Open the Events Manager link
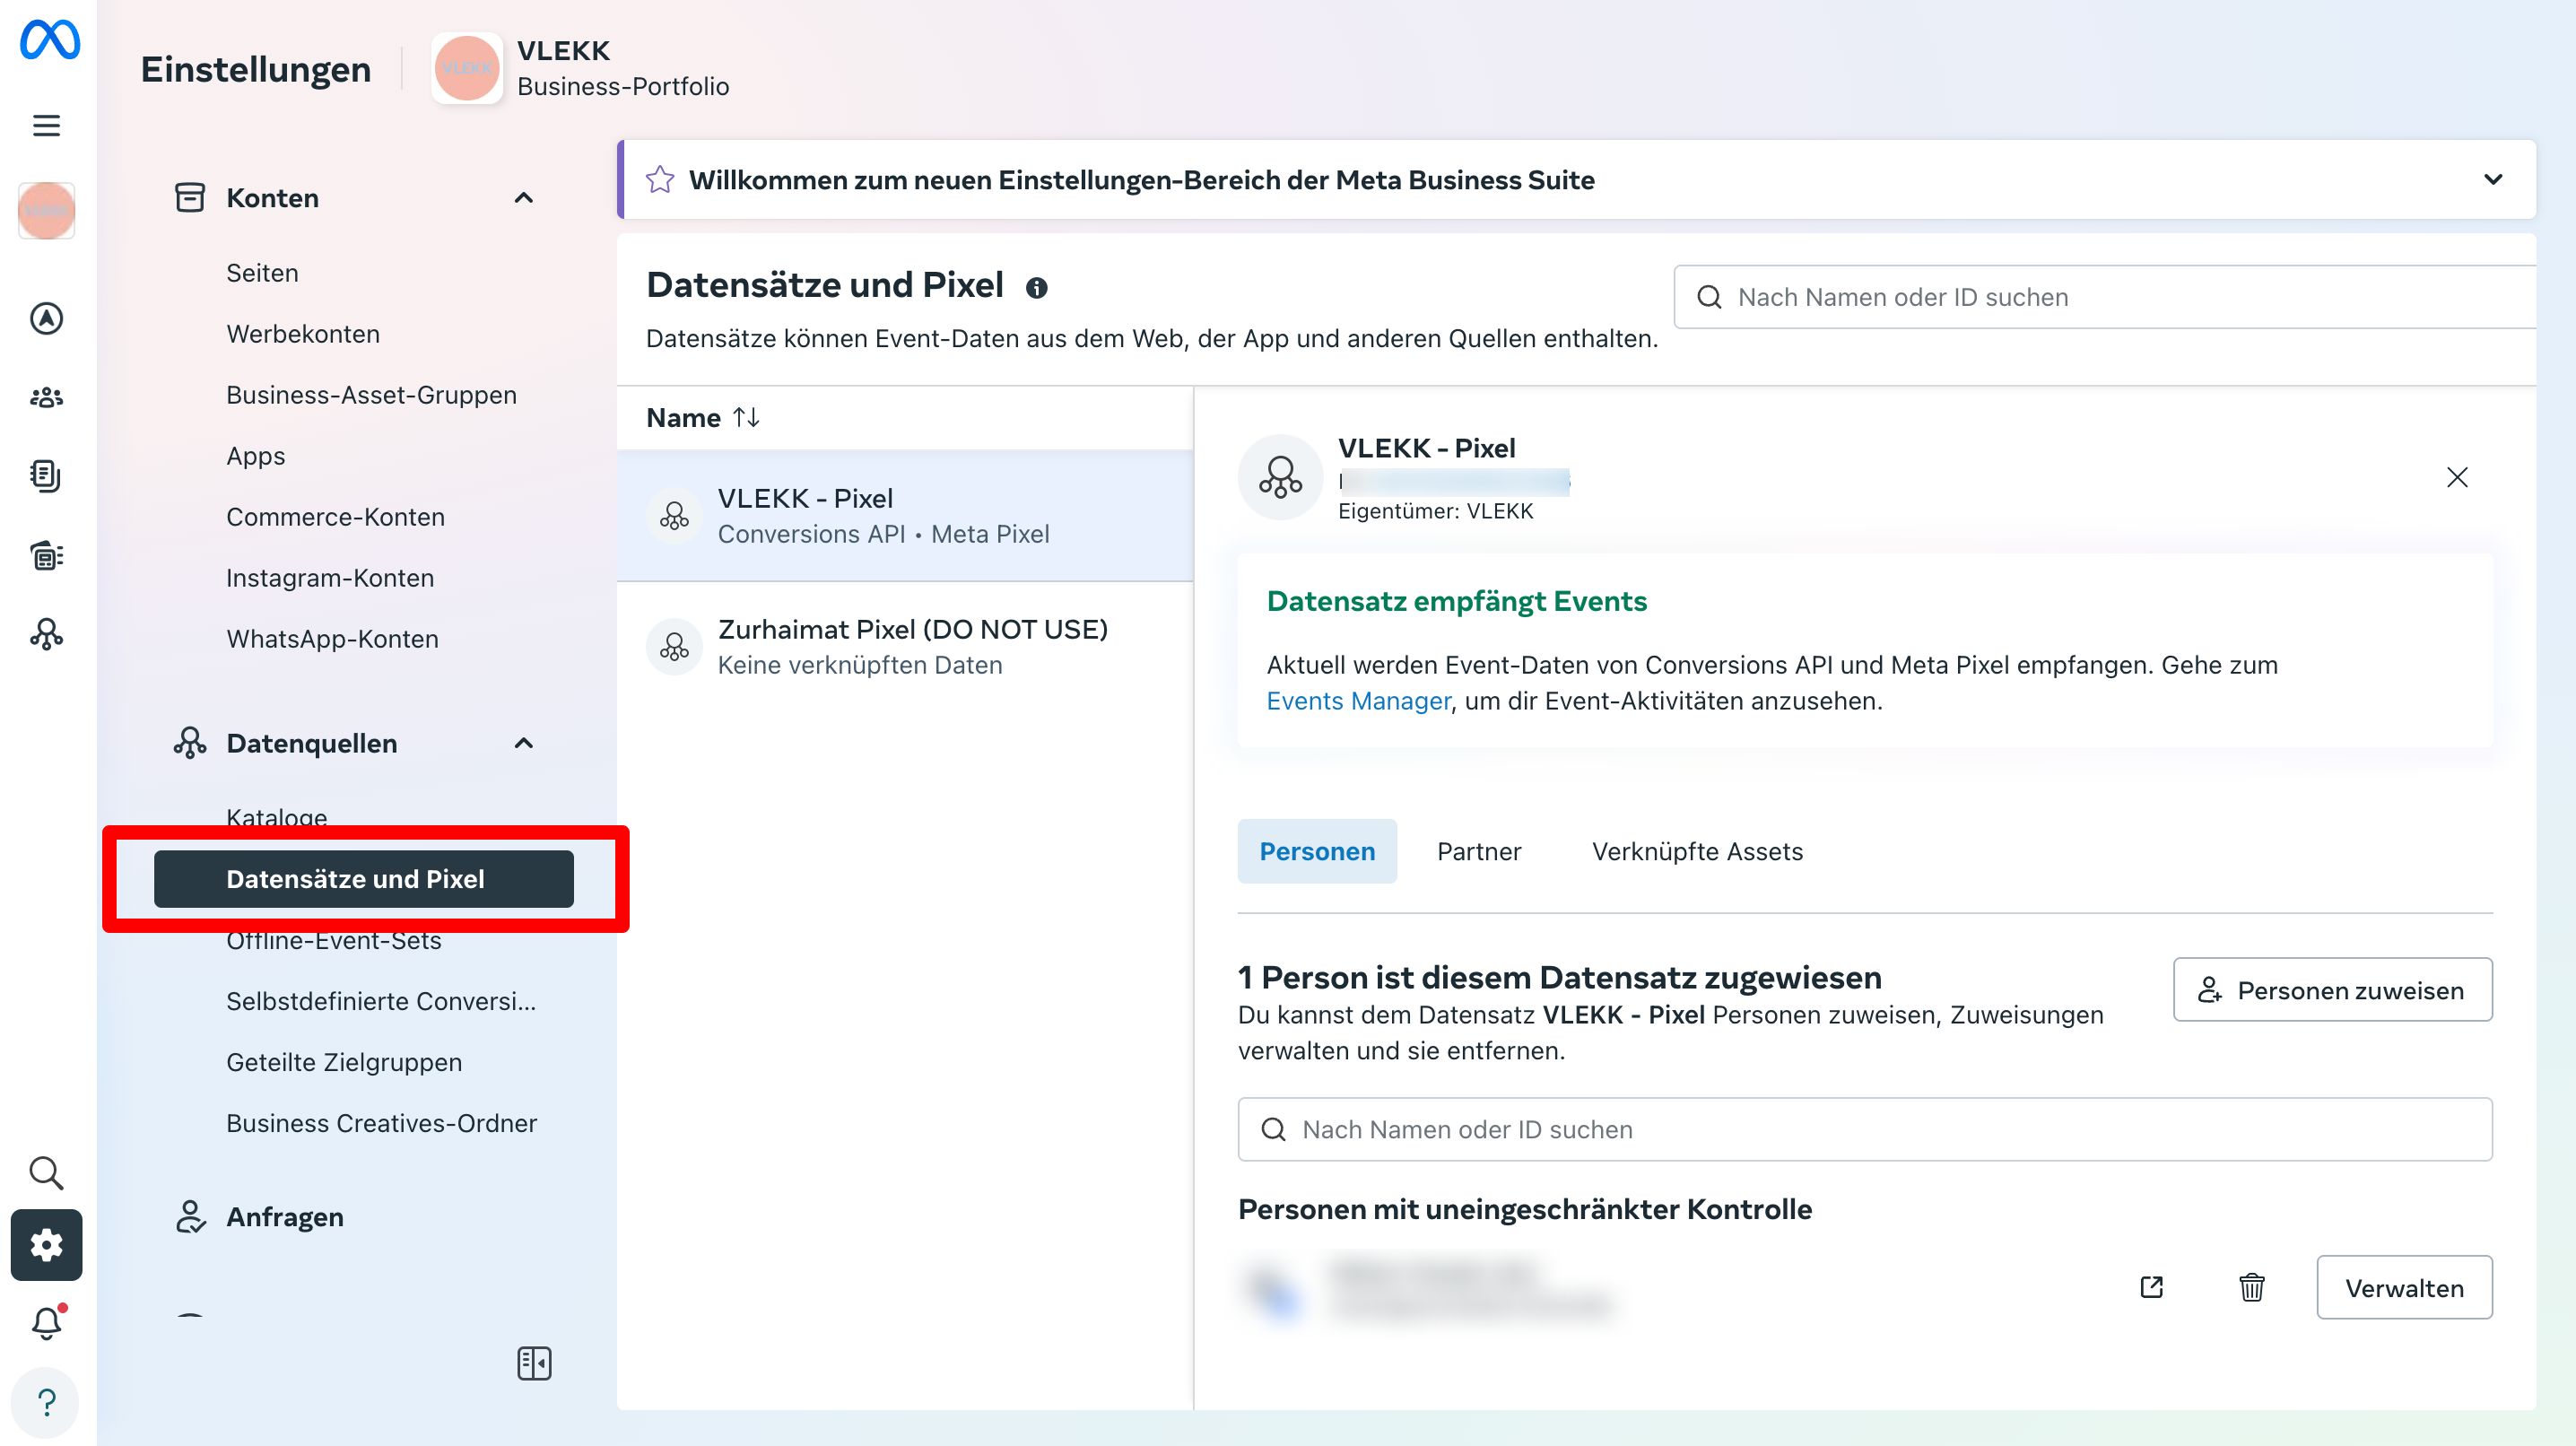This screenshot has height=1446, width=2576. point(1358,701)
